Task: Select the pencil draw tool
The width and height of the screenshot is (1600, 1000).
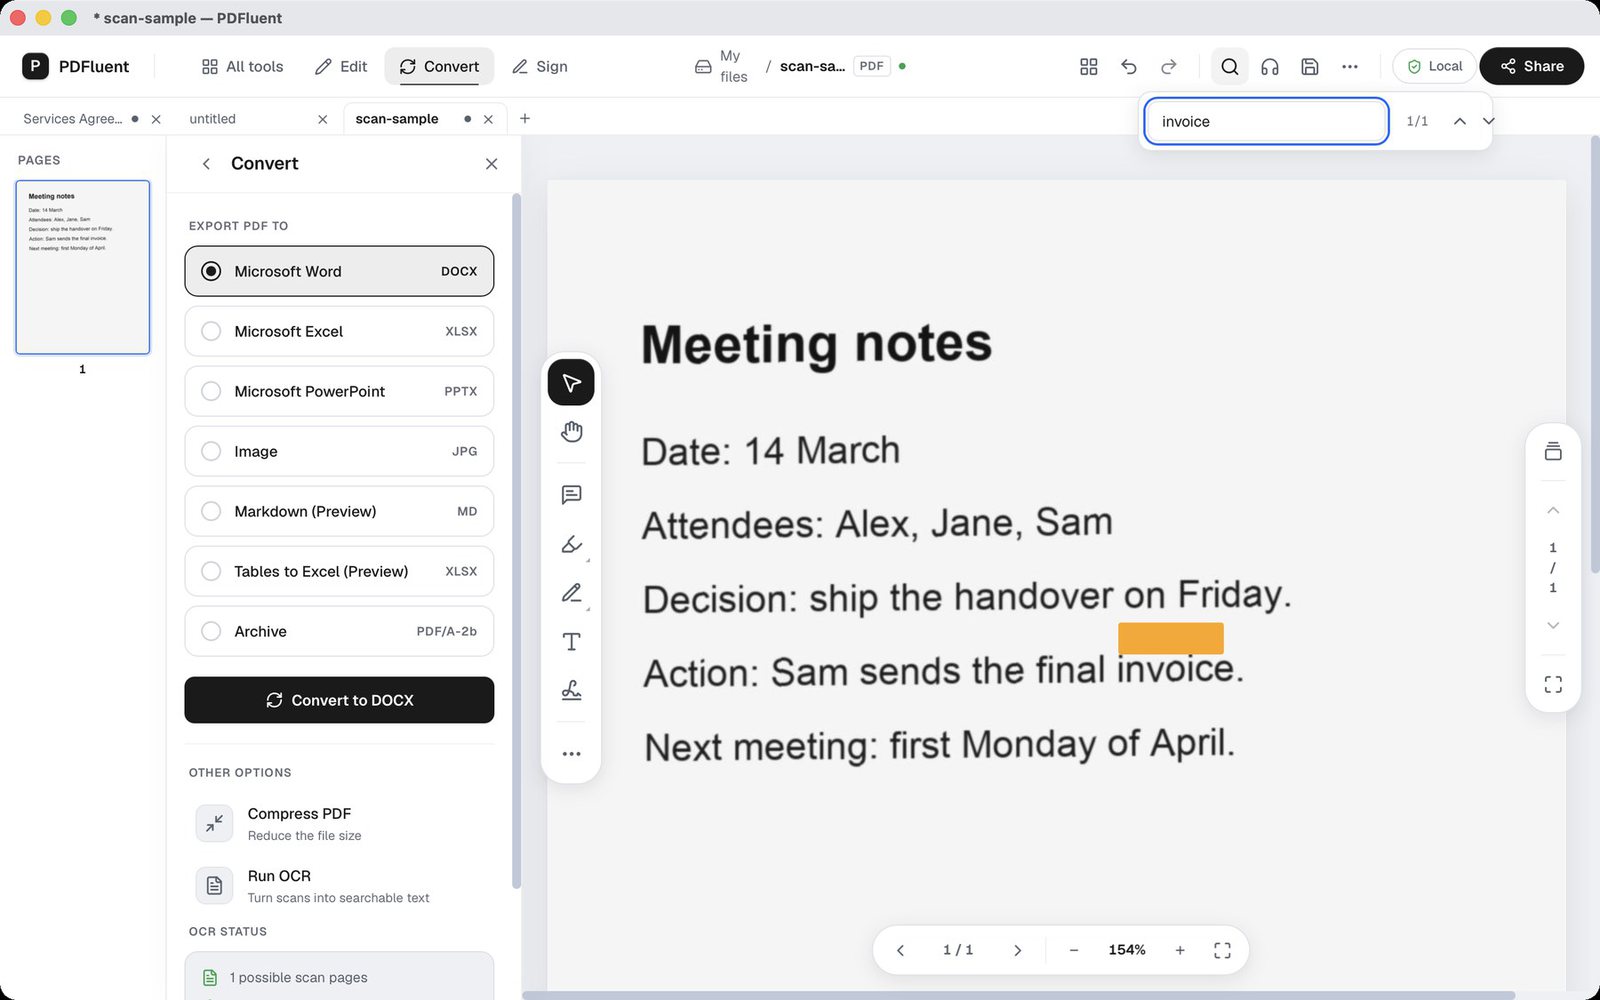Action: pyautogui.click(x=571, y=593)
